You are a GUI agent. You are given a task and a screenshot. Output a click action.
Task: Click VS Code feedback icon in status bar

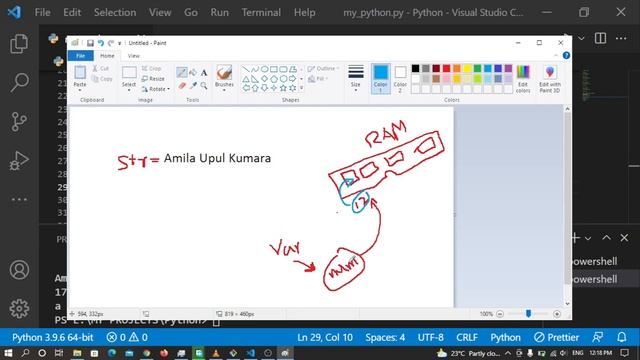click(x=598, y=337)
